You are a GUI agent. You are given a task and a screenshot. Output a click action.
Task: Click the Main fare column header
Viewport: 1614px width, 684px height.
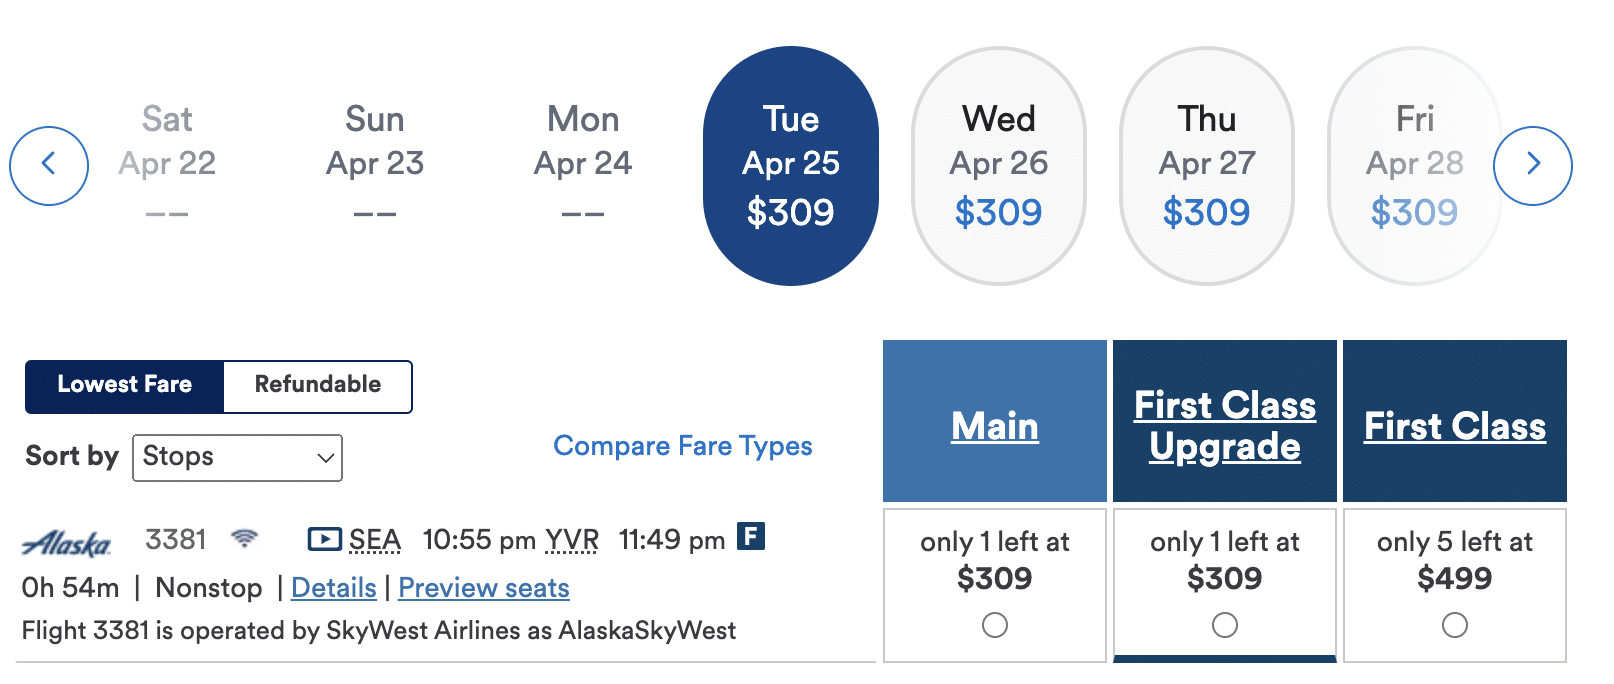[x=994, y=426]
